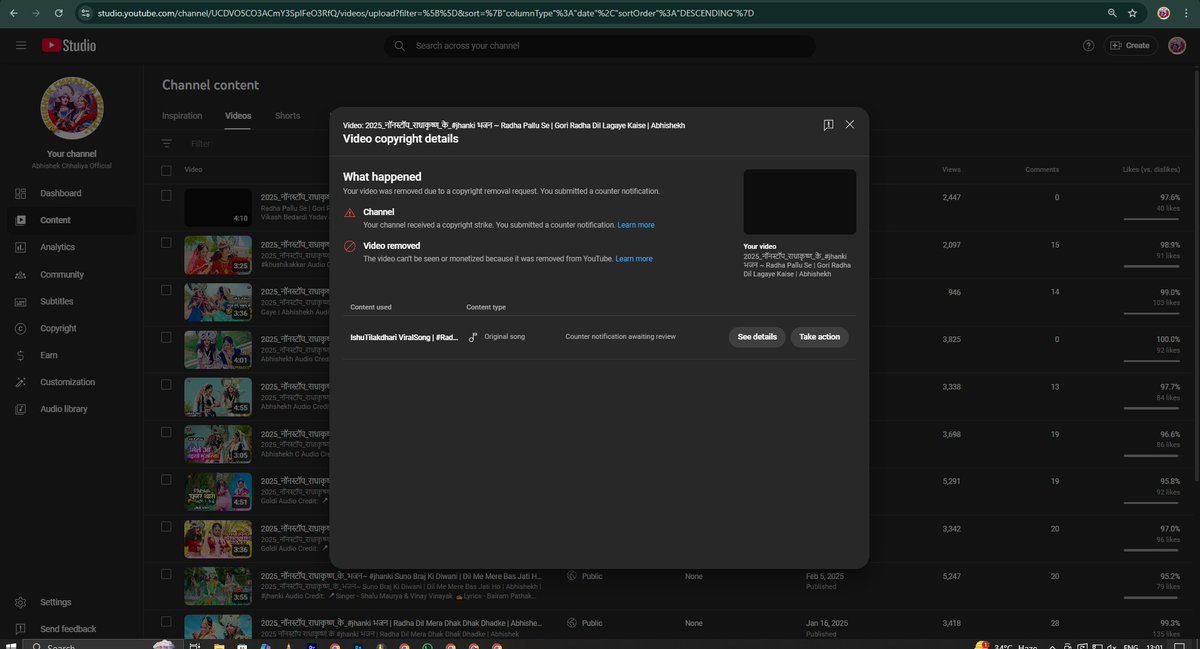This screenshot has width=1200, height=649.
Task: Close the Video copyright details dialog
Action: click(850, 125)
